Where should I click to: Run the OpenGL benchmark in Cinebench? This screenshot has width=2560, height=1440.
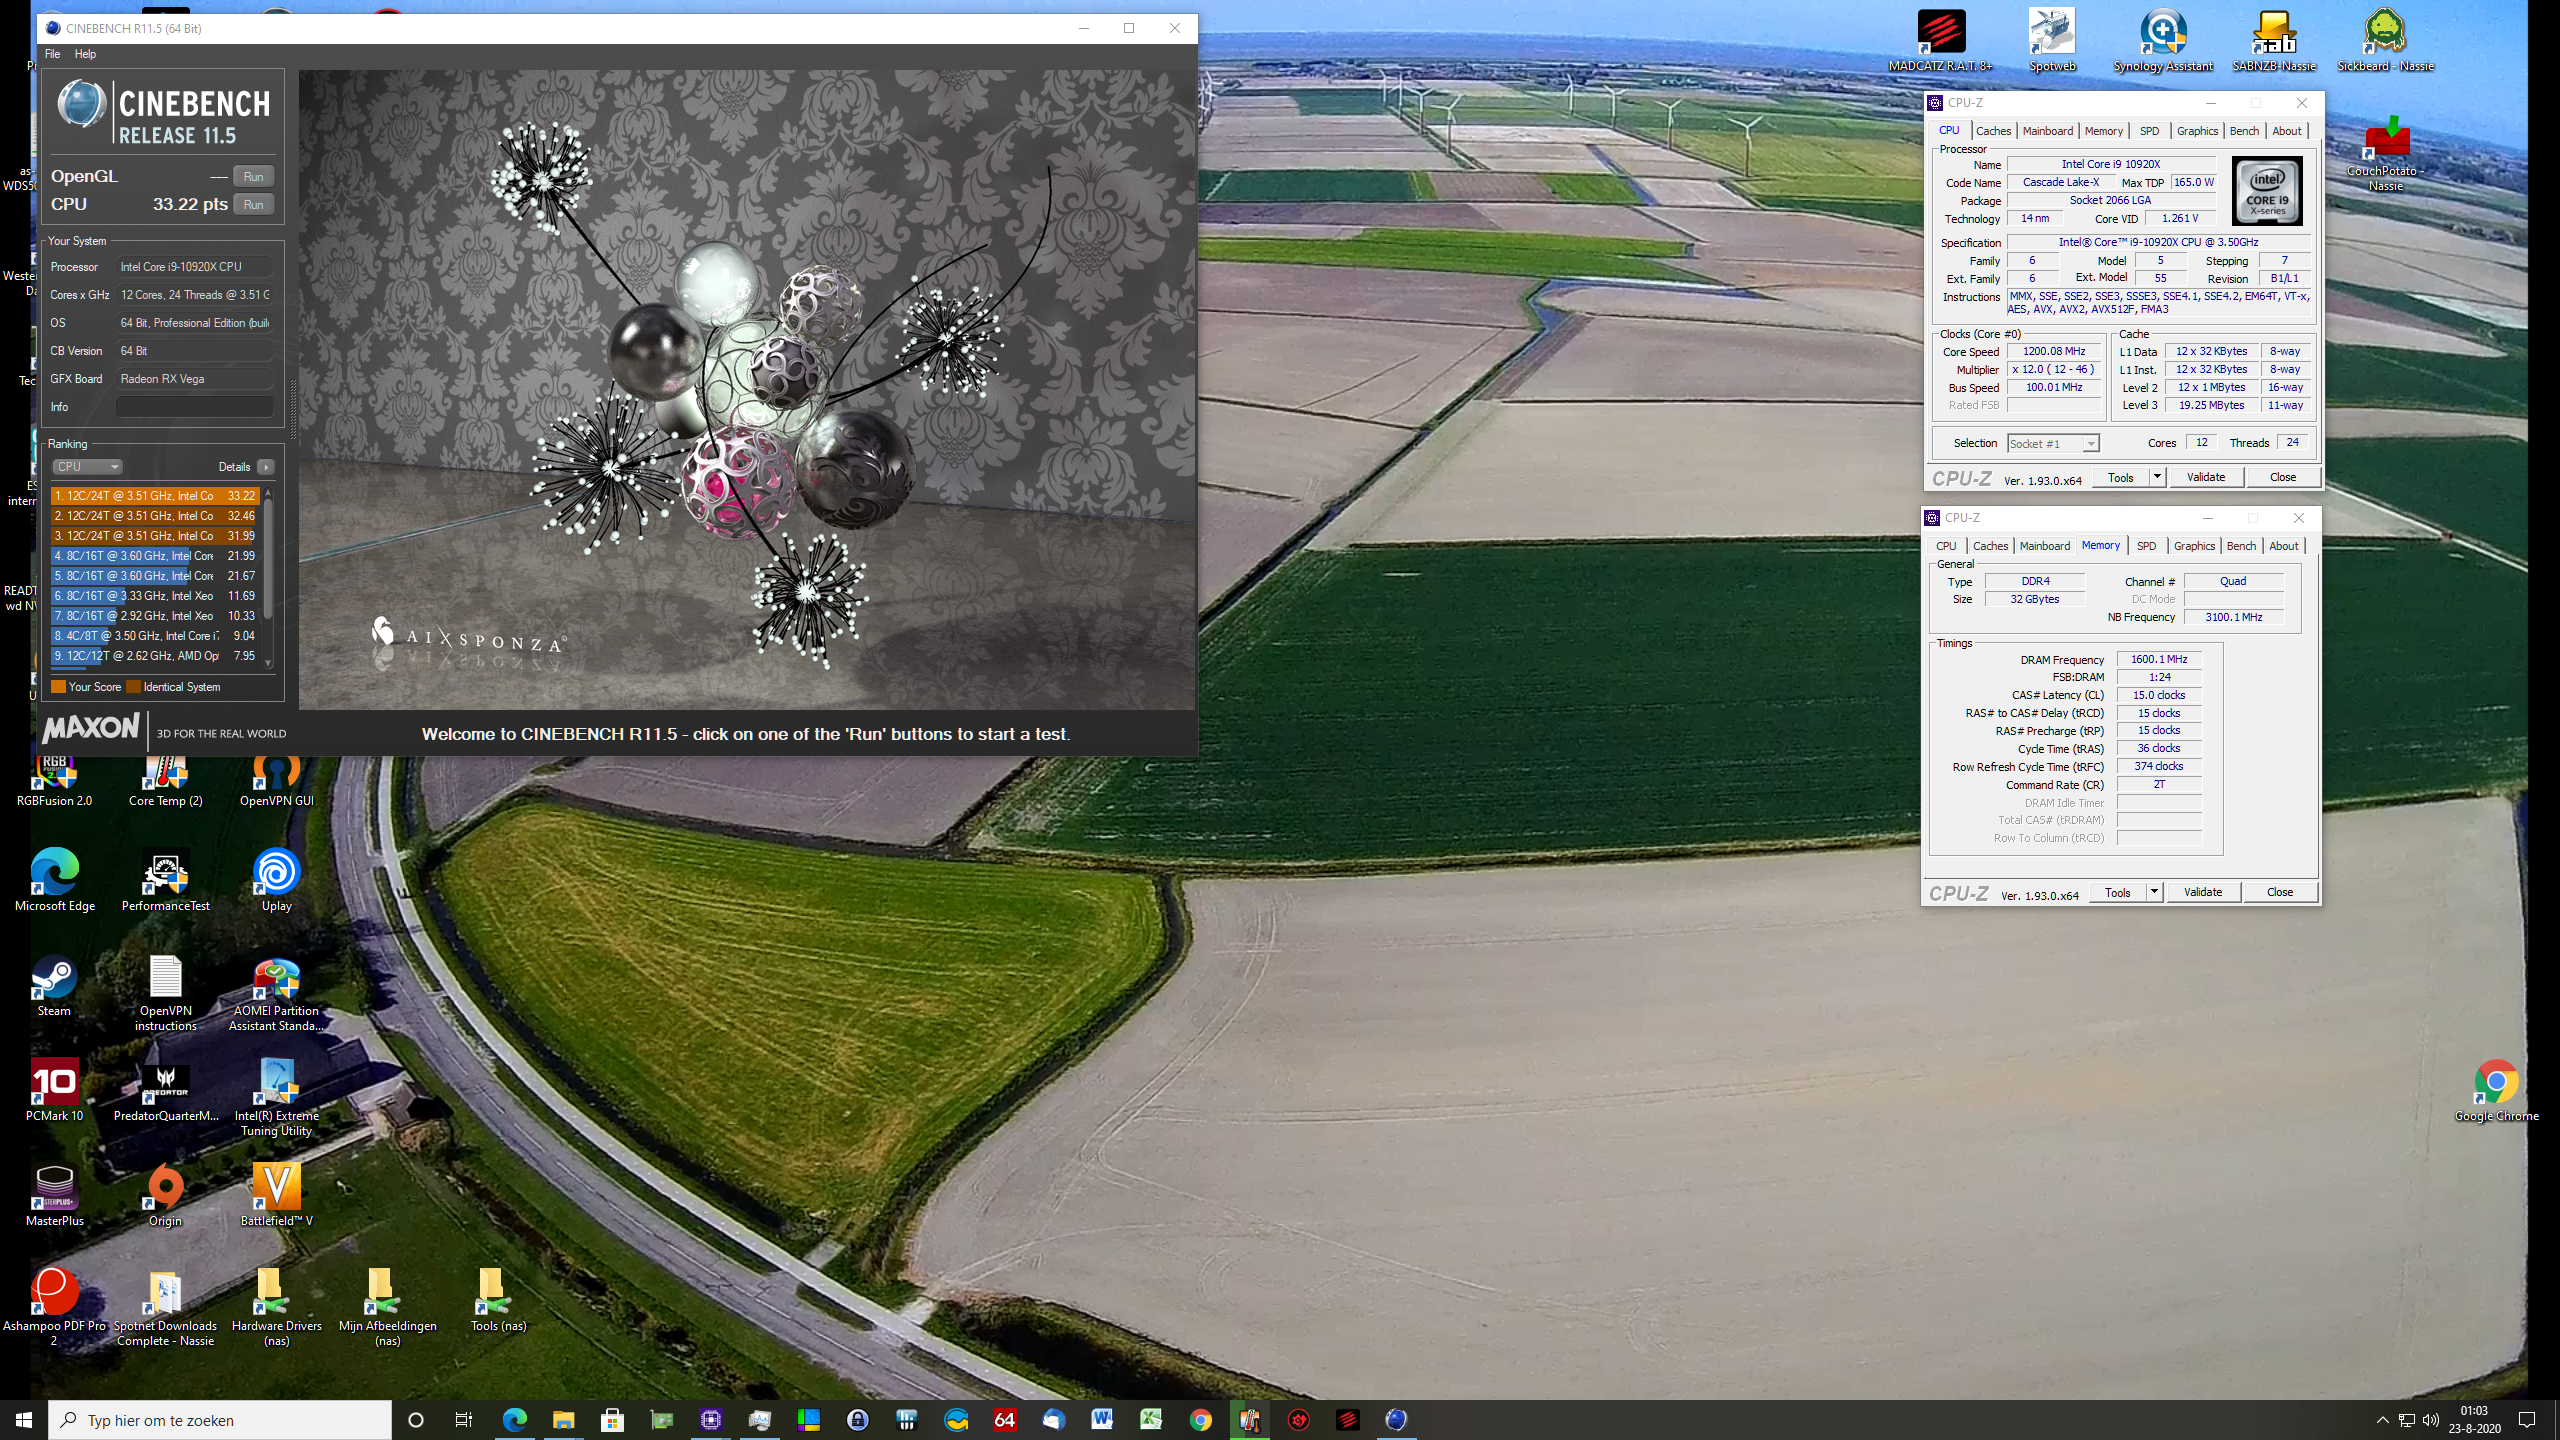coord(253,177)
